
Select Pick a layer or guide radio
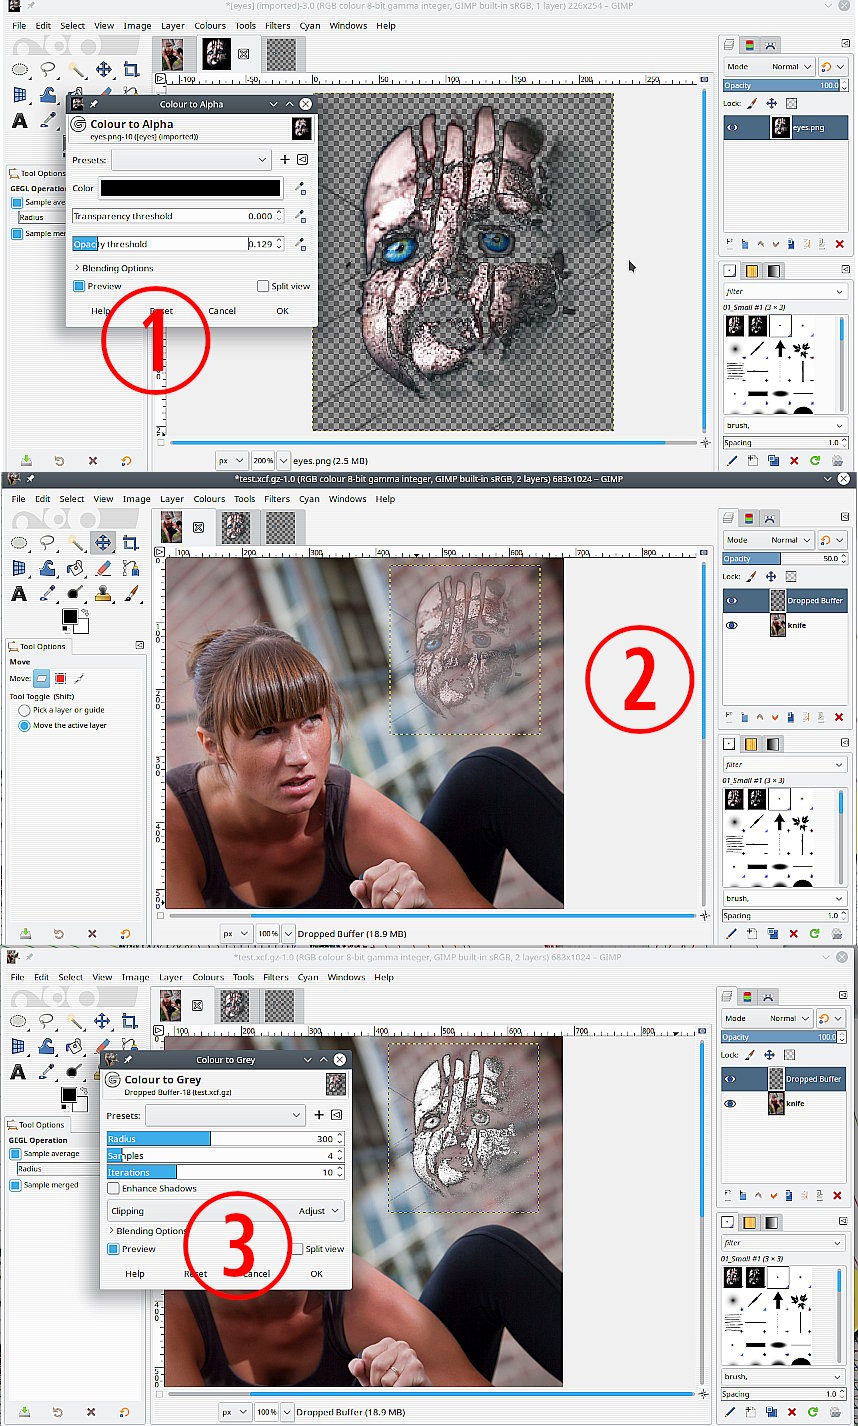point(24,710)
